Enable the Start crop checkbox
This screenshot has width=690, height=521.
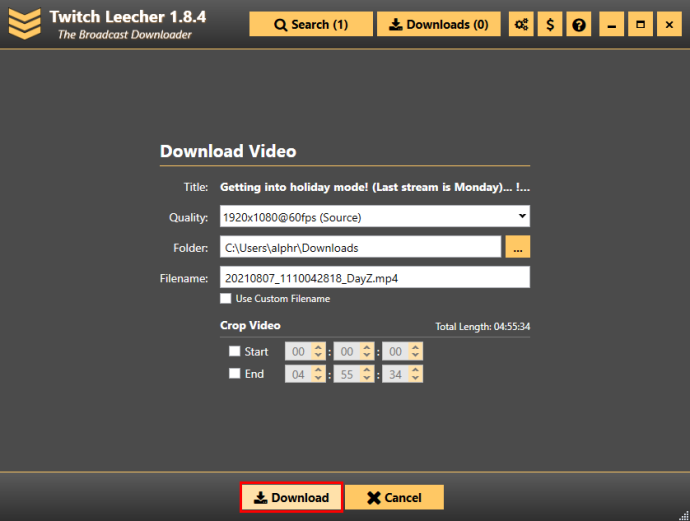(x=235, y=351)
